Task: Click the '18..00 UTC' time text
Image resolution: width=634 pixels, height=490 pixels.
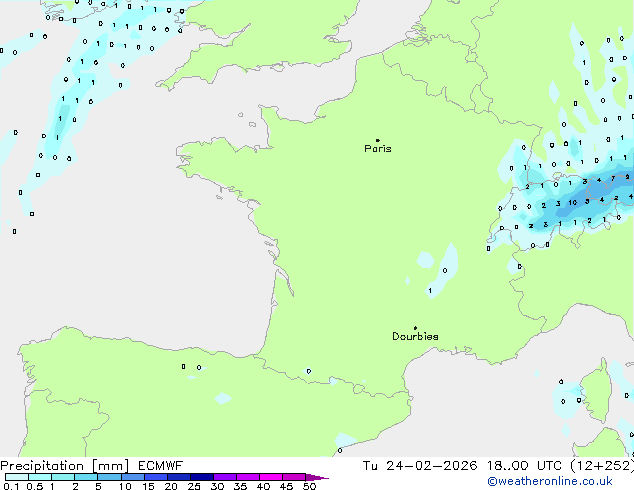Action: [x=524, y=466]
